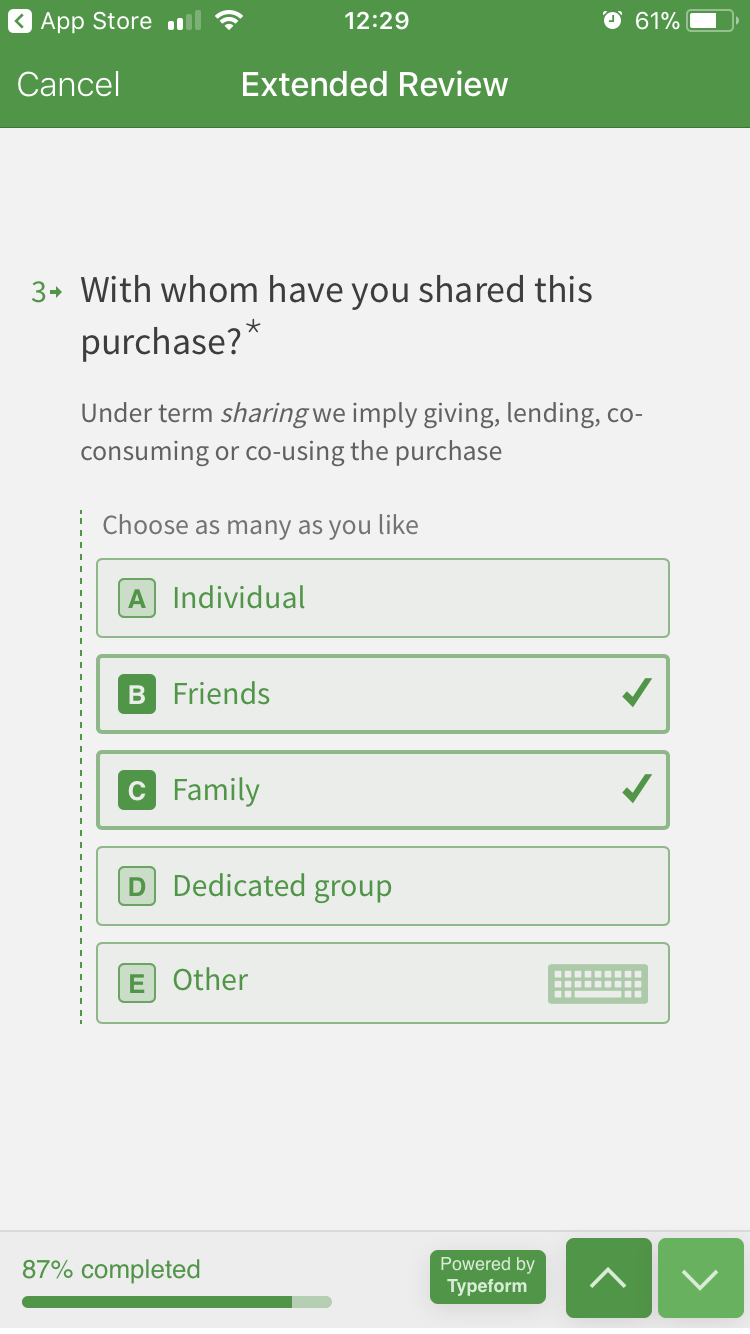Viewport: 750px width, 1334px height.
Task: Click the letter D key badge
Action: (137, 886)
